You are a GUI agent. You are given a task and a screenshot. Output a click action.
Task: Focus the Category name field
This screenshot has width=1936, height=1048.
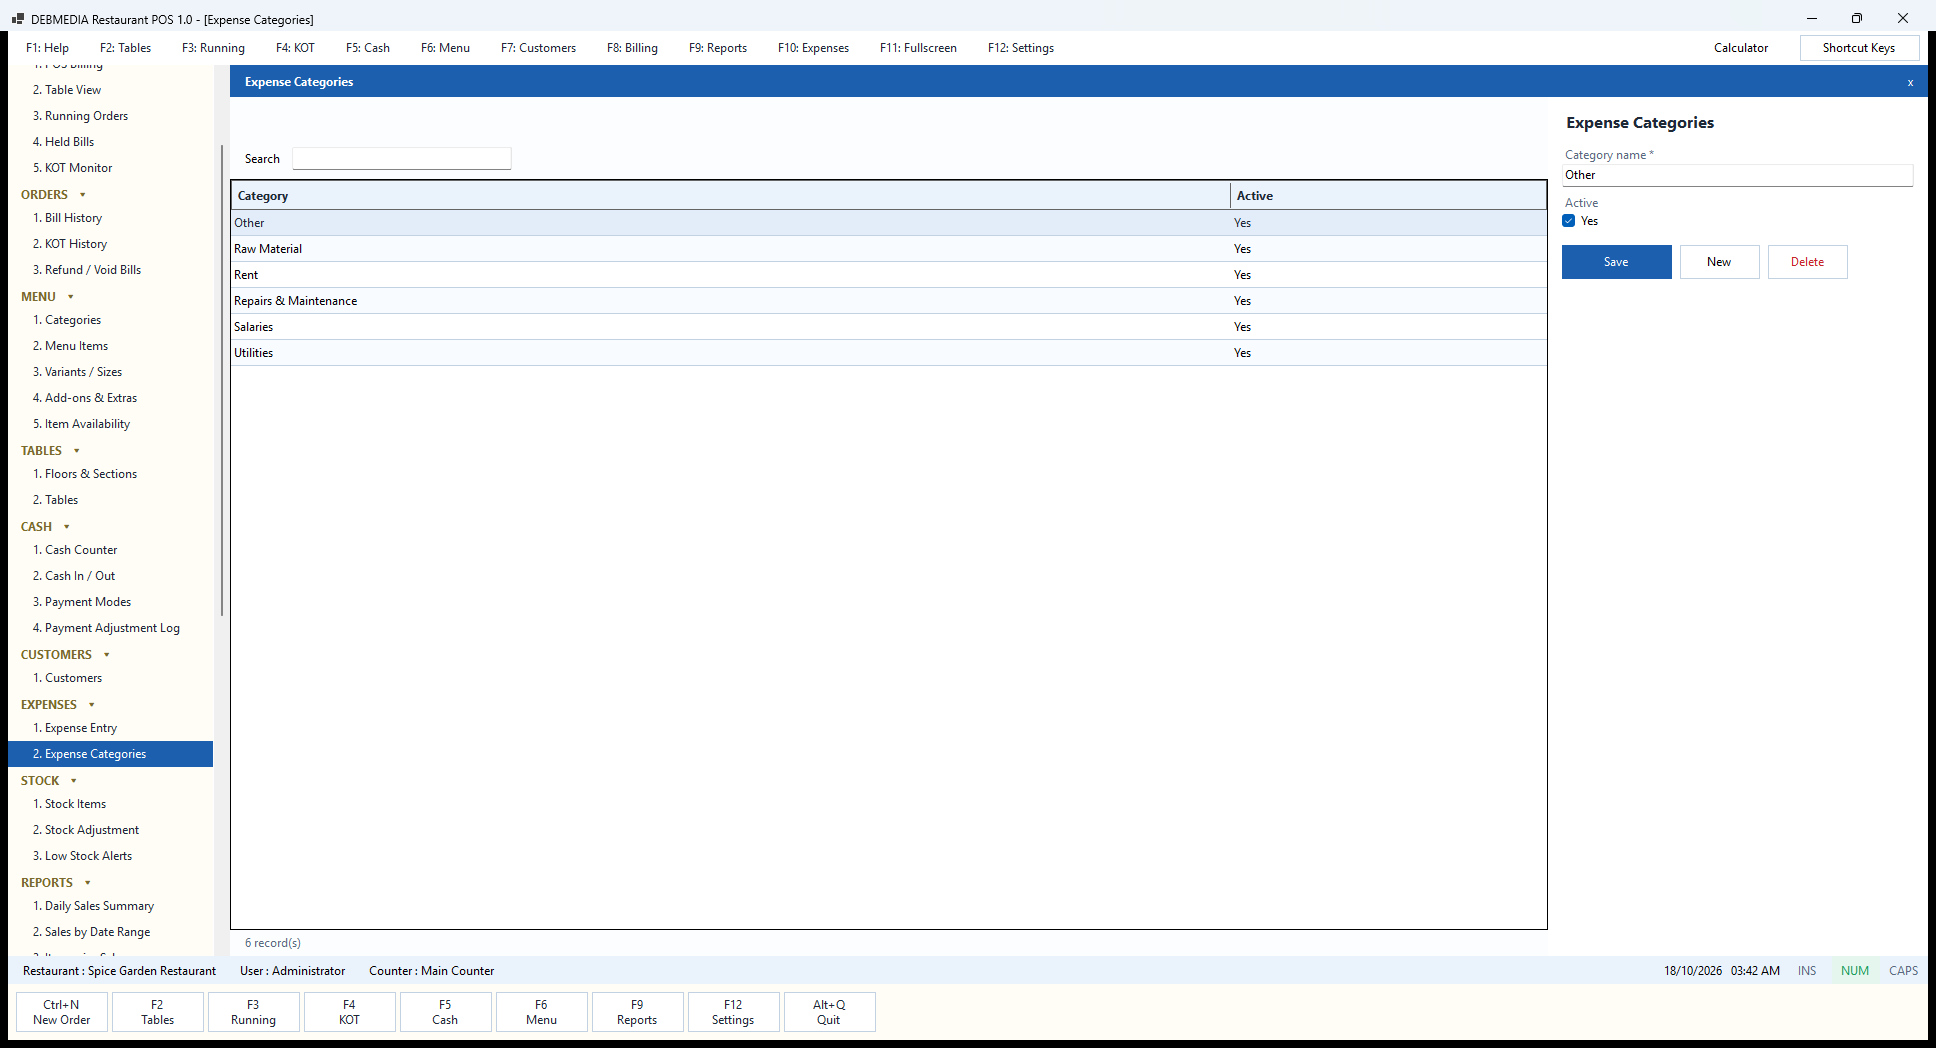pos(1738,175)
